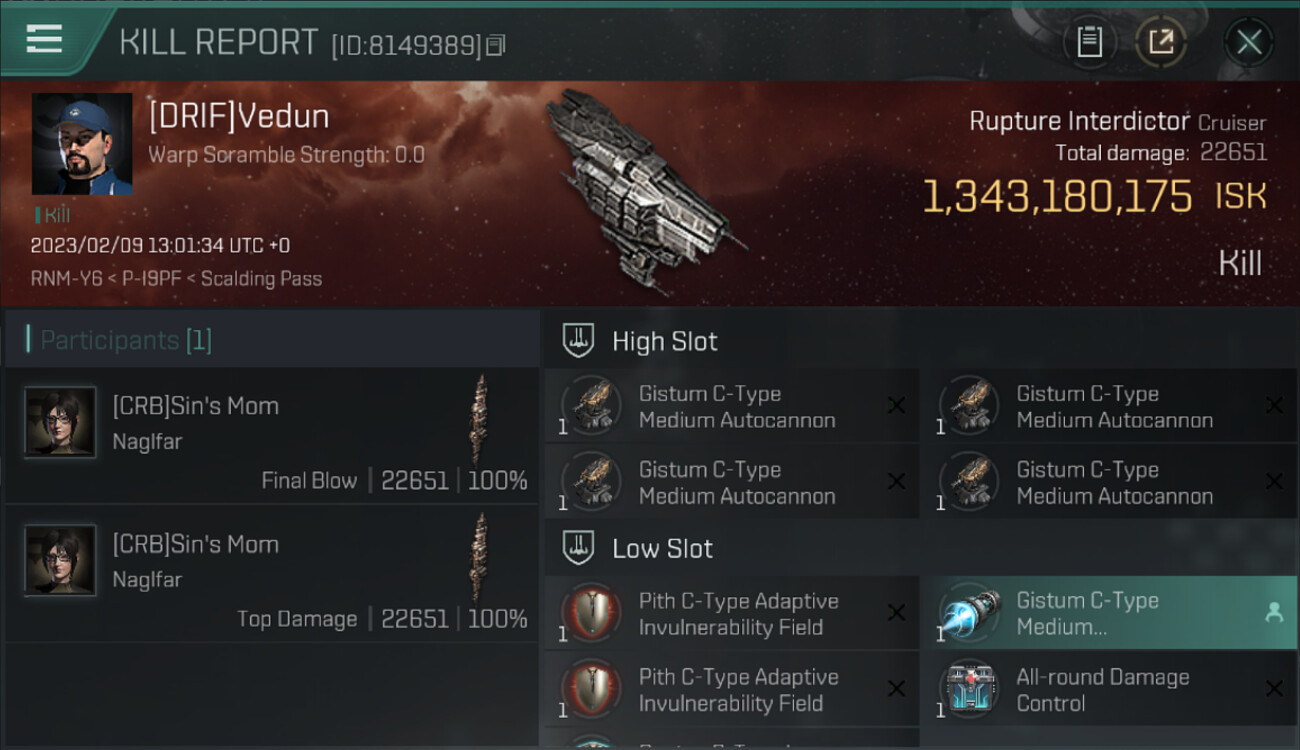Click the share/export icon in the header
This screenshot has width=1300, height=750.
tap(1161, 42)
